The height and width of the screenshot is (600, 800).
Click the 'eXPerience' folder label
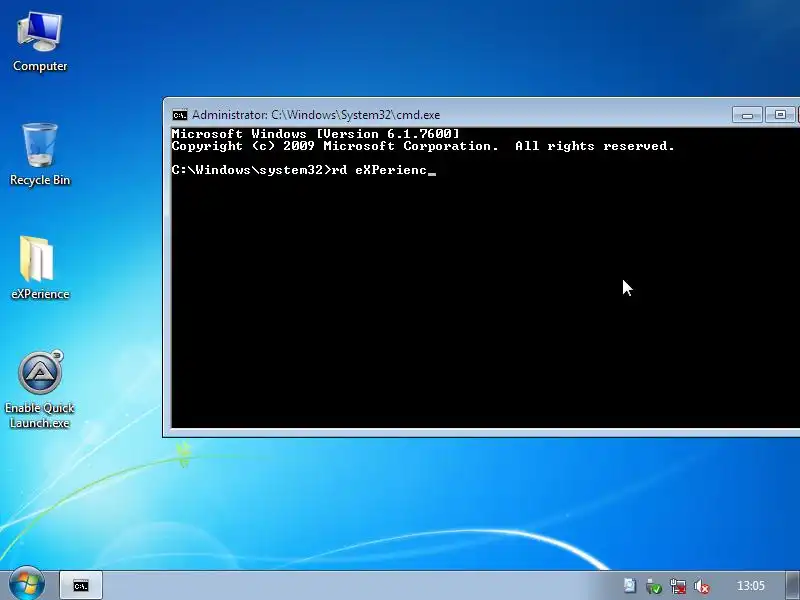[x=40, y=294]
